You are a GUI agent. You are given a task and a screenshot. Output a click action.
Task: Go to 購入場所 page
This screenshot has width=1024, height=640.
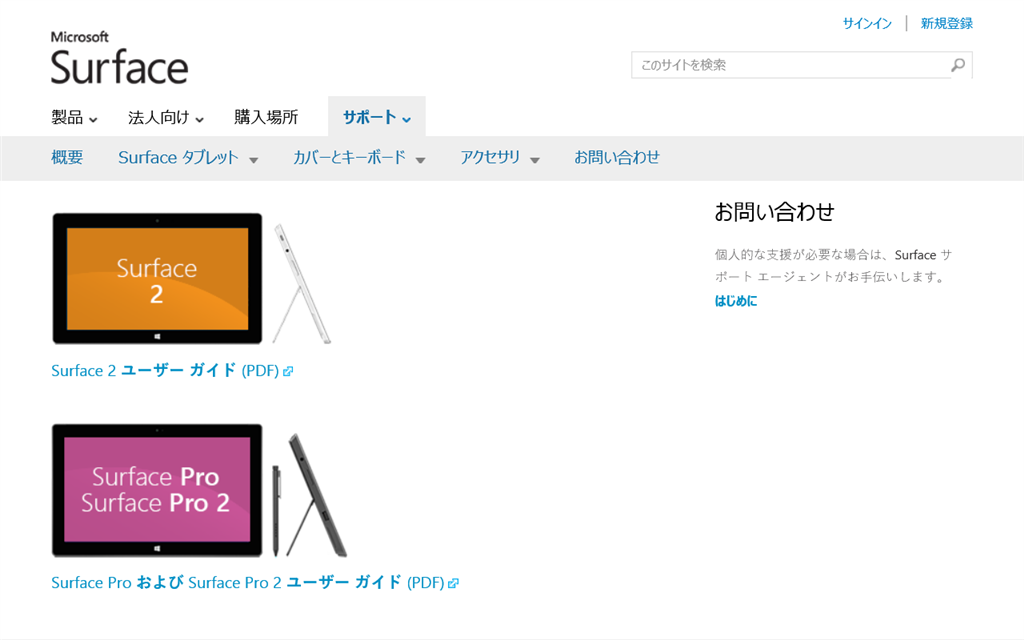266,118
